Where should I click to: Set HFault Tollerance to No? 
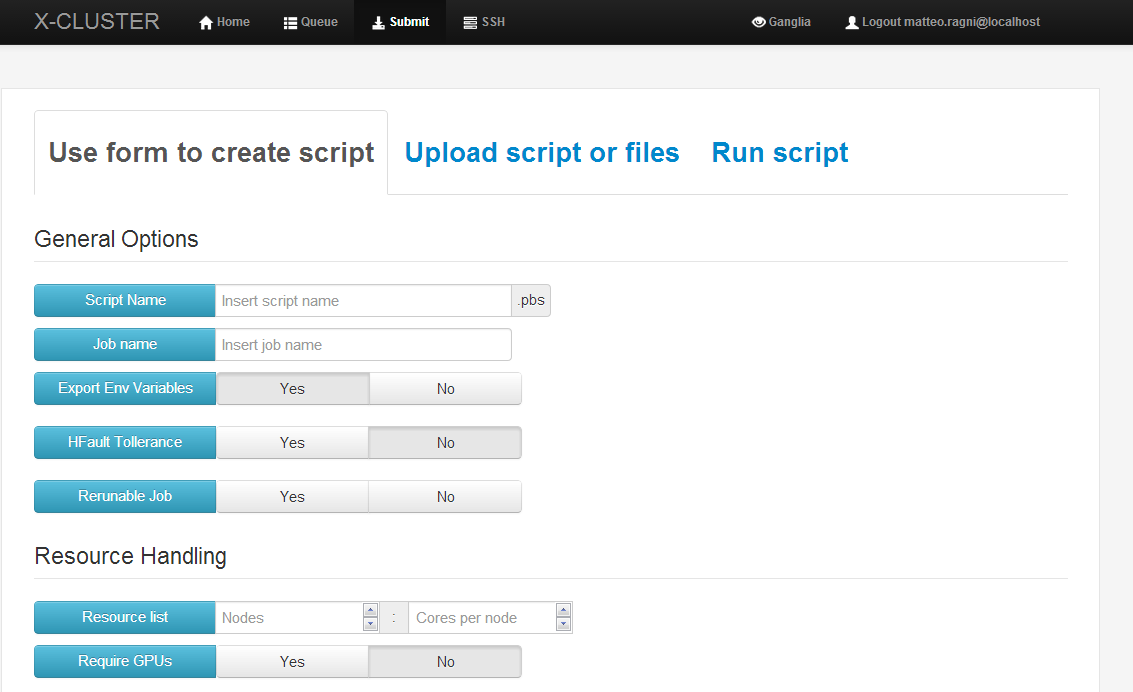point(445,443)
